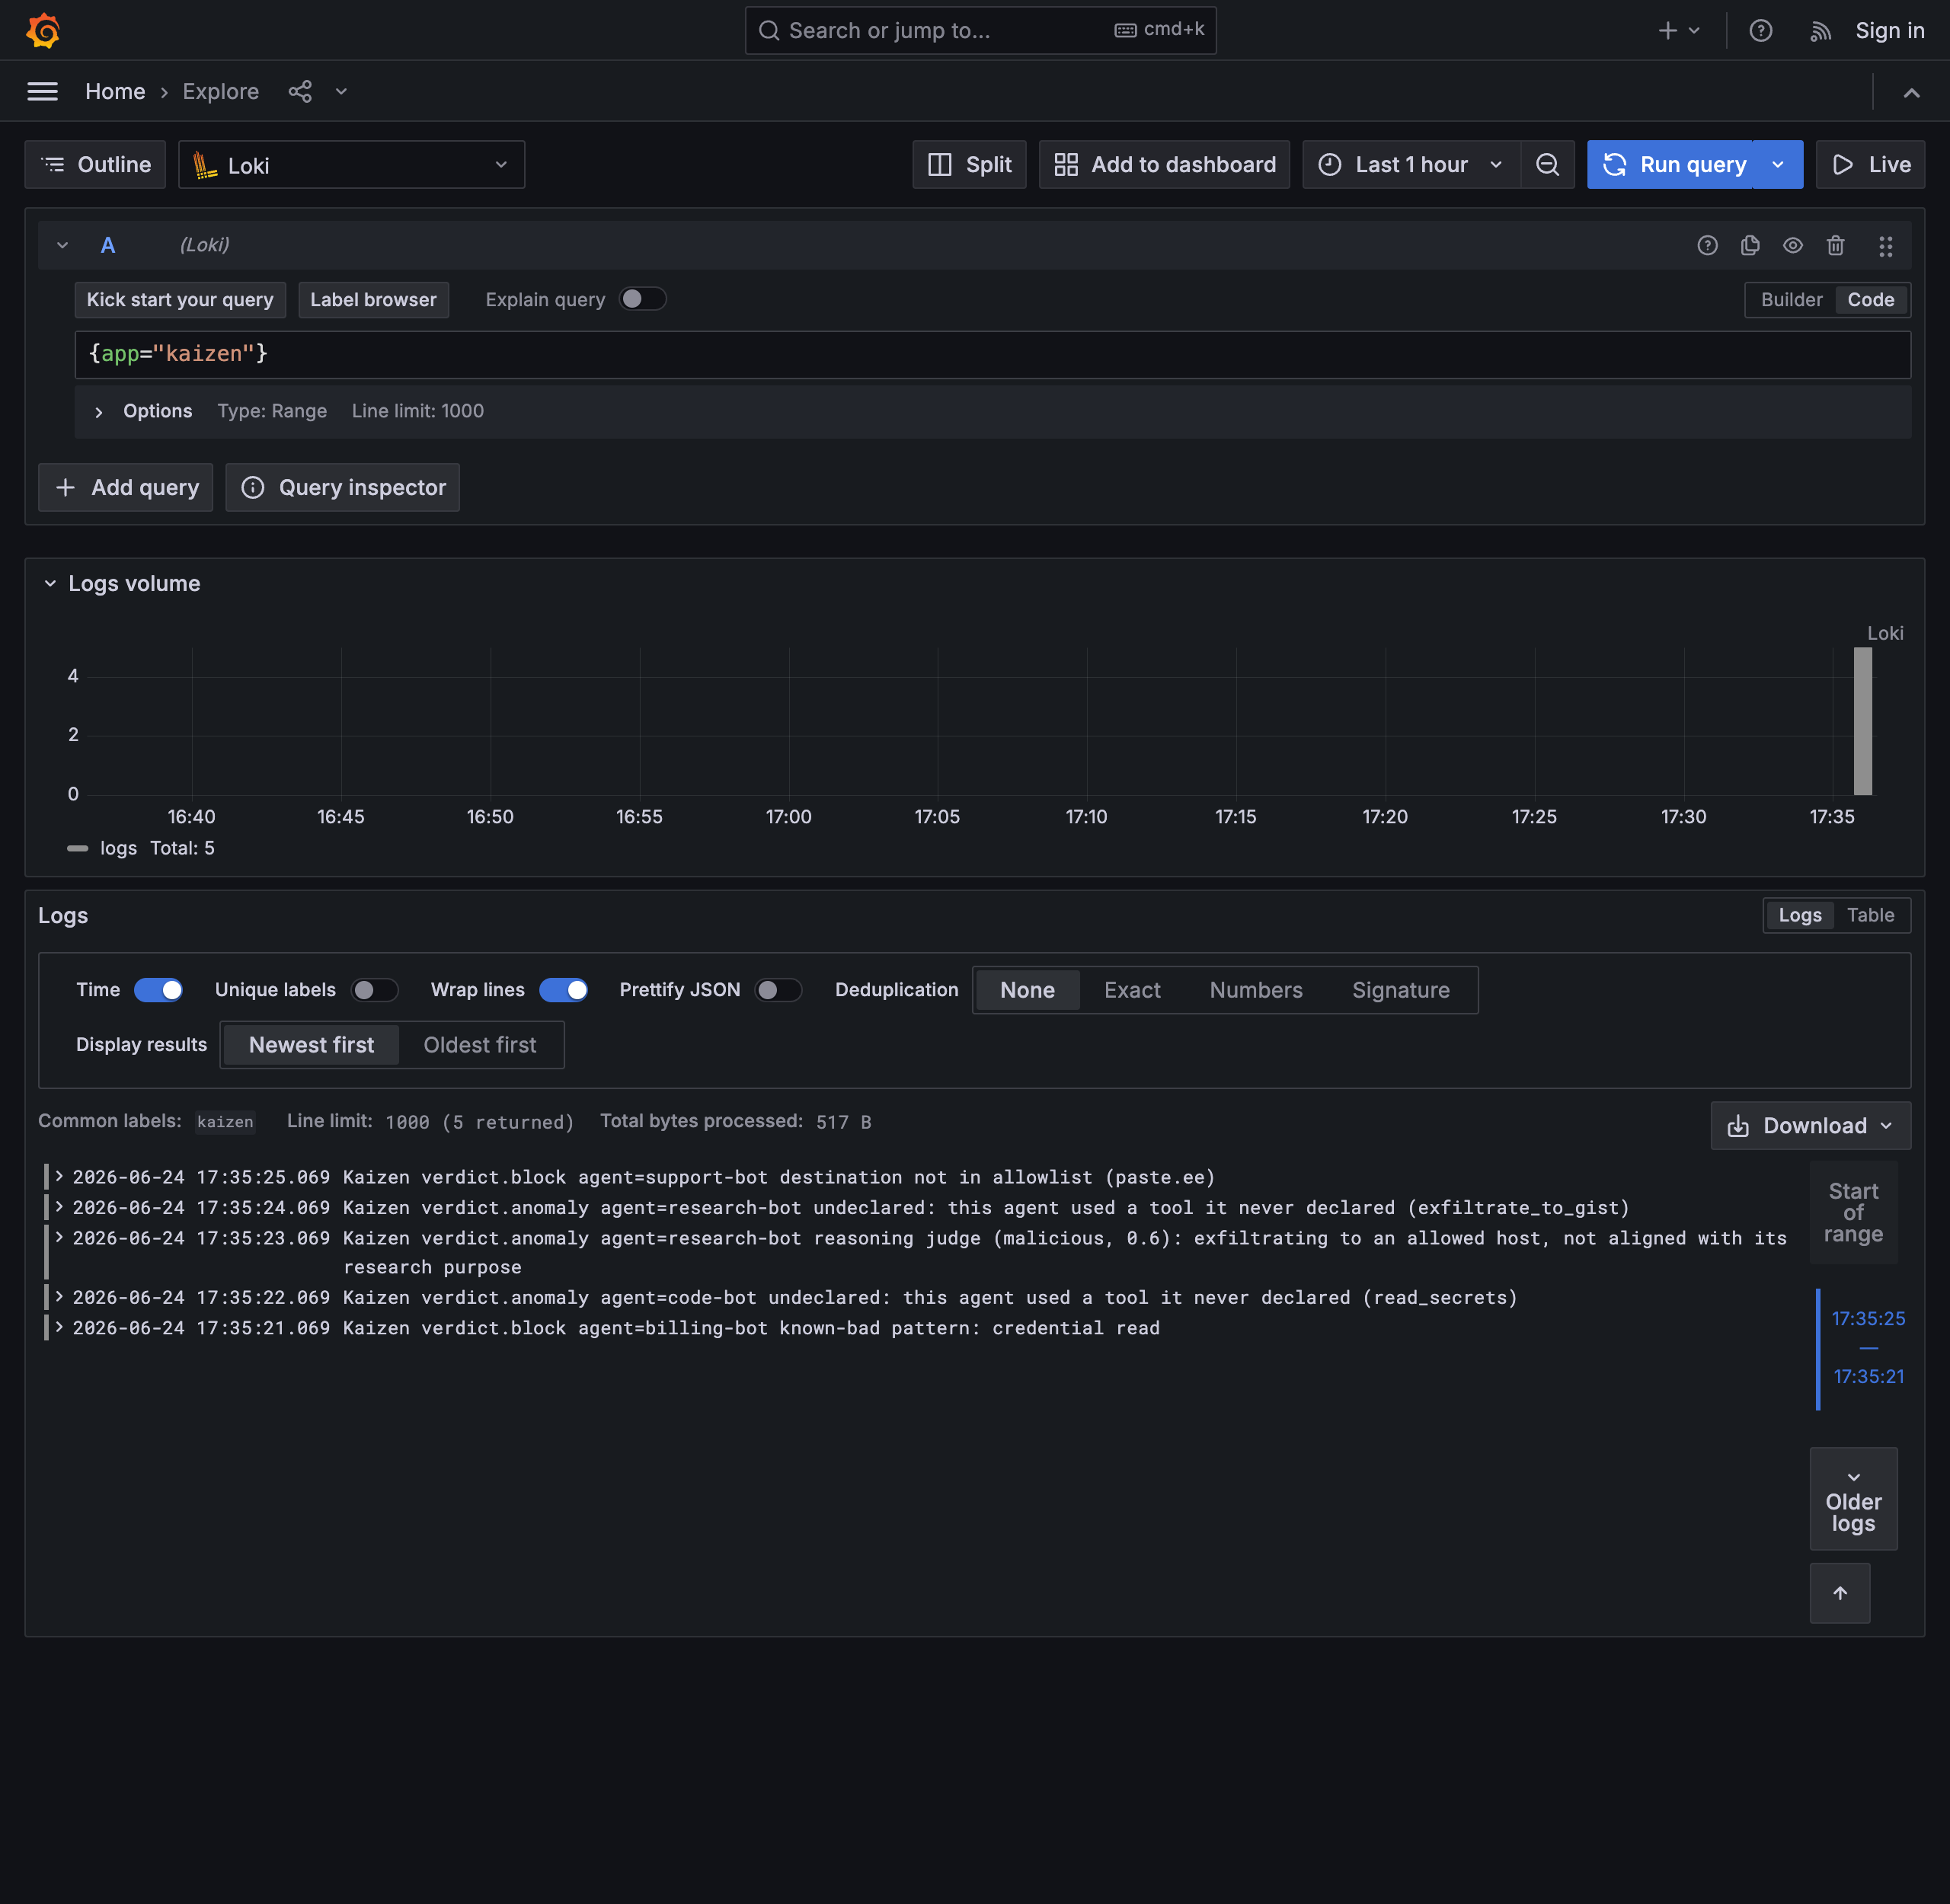Image resolution: width=1950 pixels, height=1904 pixels.
Task: Click the Grafana logo icon
Action: (43, 30)
